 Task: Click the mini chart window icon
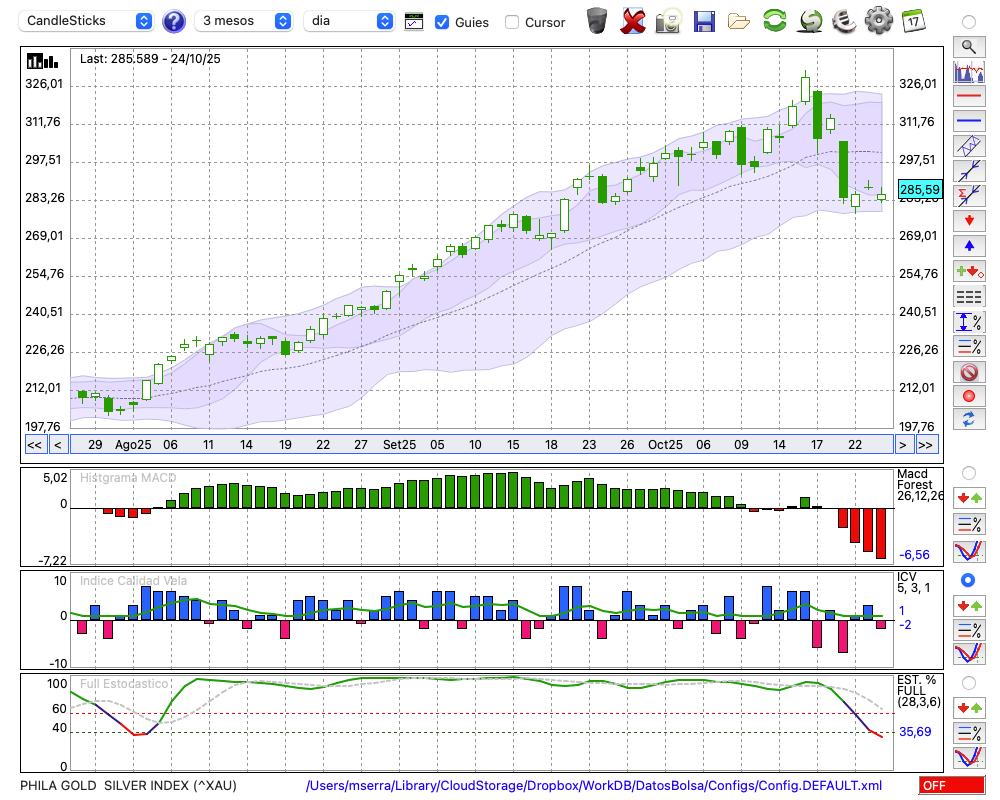pyautogui.click(x=414, y=22)
